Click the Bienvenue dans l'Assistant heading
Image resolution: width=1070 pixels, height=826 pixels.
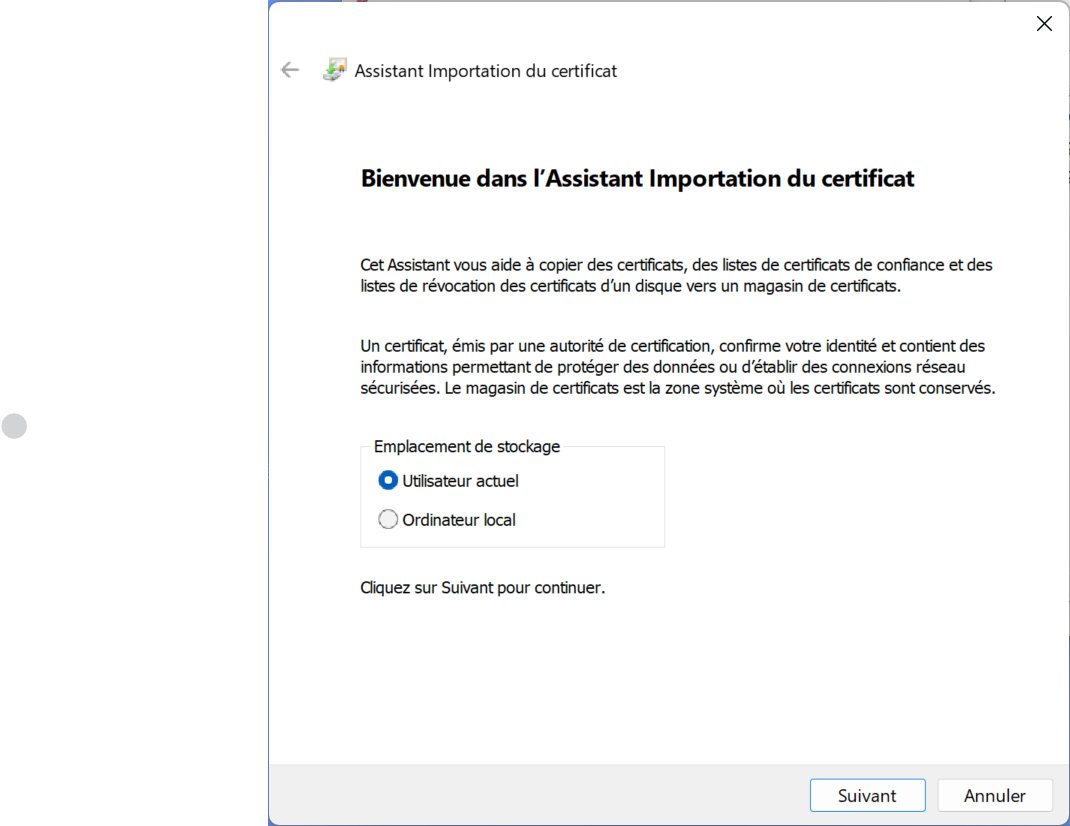click(637, 179)
